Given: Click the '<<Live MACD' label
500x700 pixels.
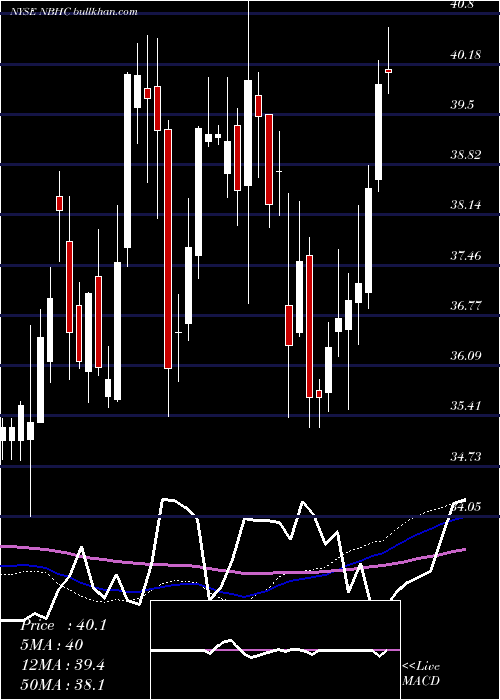Looking at the screenshot, I should point(421,673).
